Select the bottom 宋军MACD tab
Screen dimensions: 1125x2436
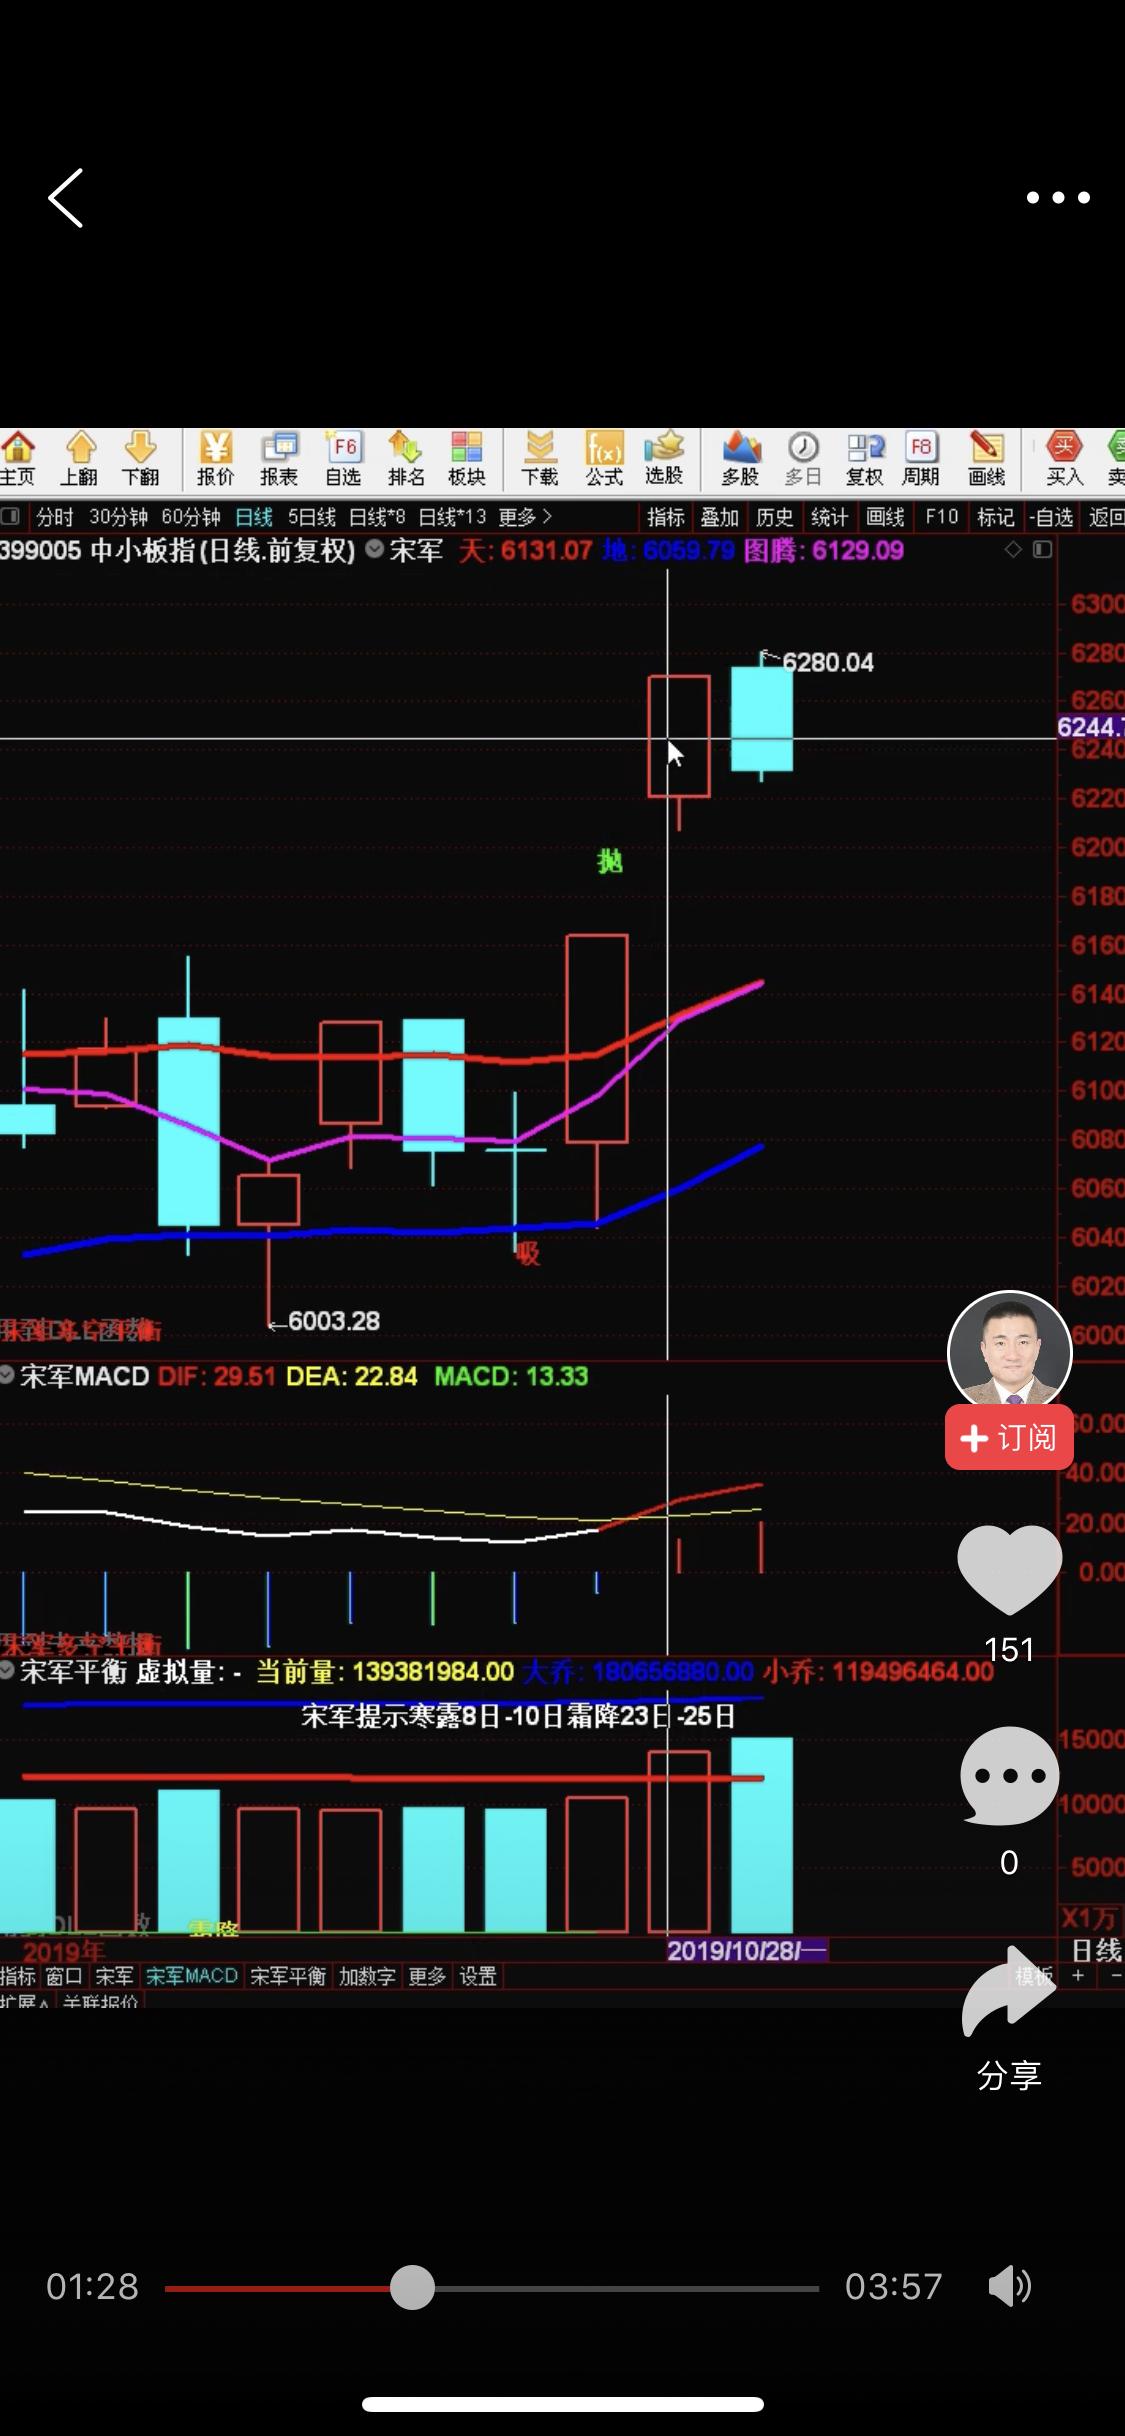pyautogui.click(x=192, y=1976)
